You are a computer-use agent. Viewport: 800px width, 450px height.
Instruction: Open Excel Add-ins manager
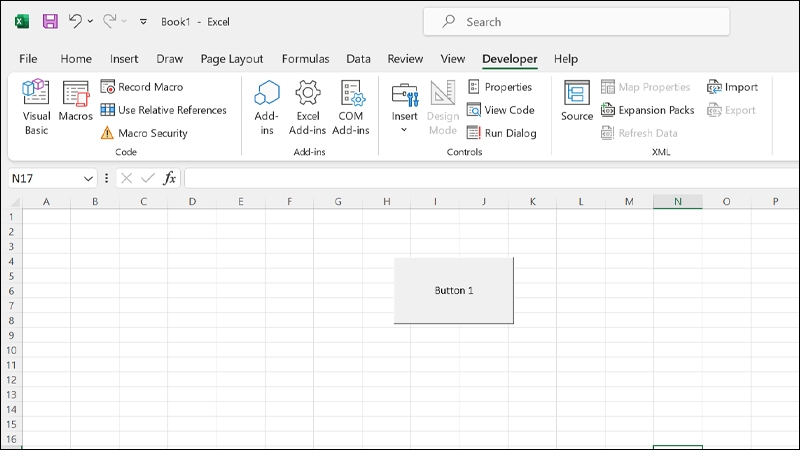(308, 107)
